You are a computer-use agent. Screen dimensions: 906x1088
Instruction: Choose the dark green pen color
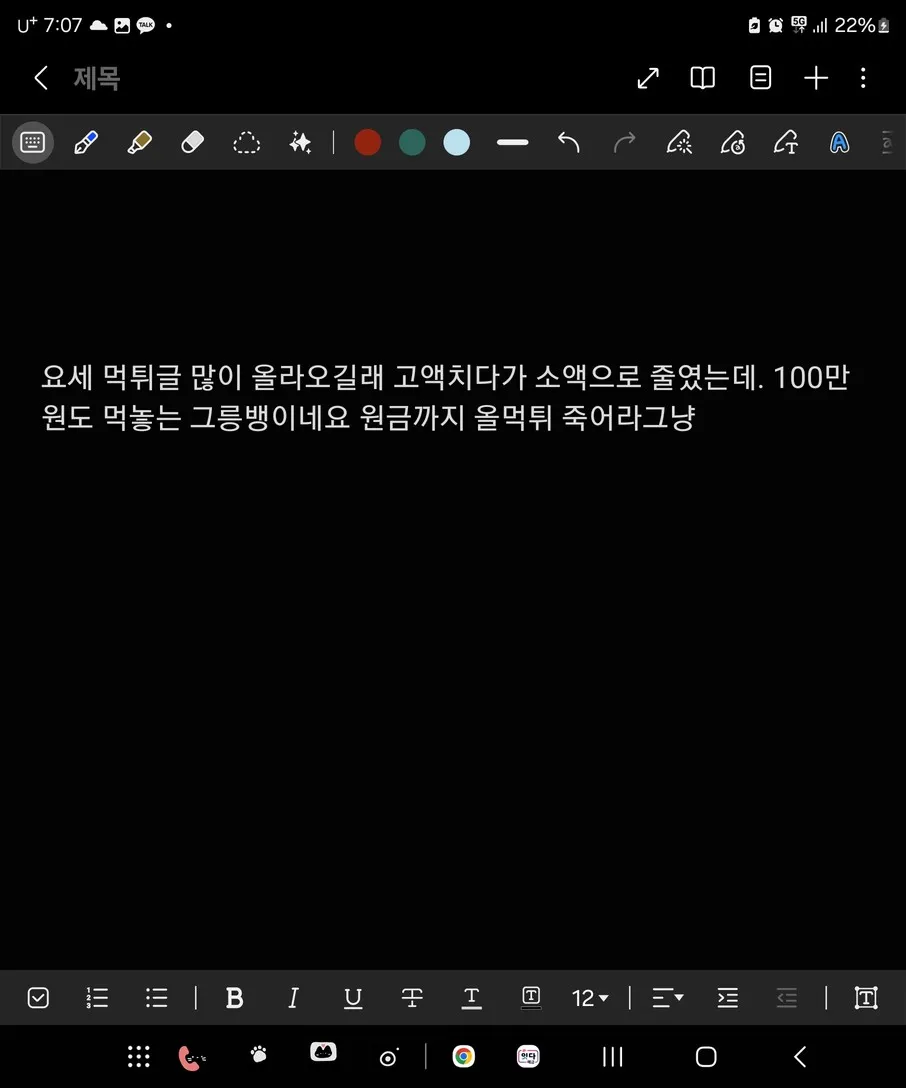pyautogui.click(x=412, y=142)
